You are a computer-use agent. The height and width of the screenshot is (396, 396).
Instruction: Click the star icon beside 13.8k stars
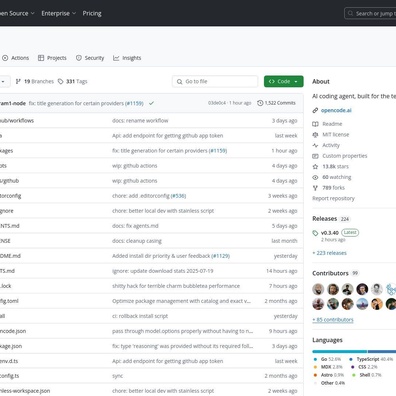(315, 167)
